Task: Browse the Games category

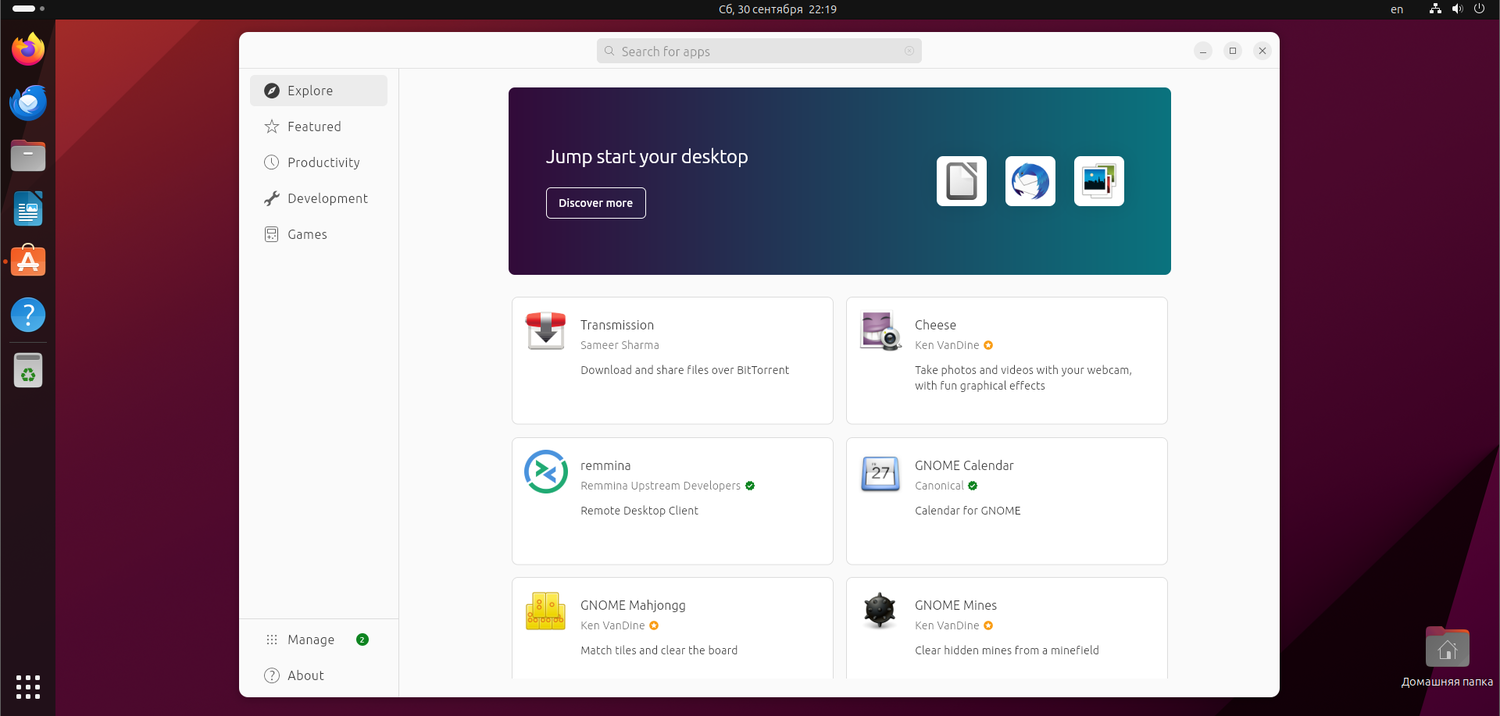Action: (x=318, y=235)
